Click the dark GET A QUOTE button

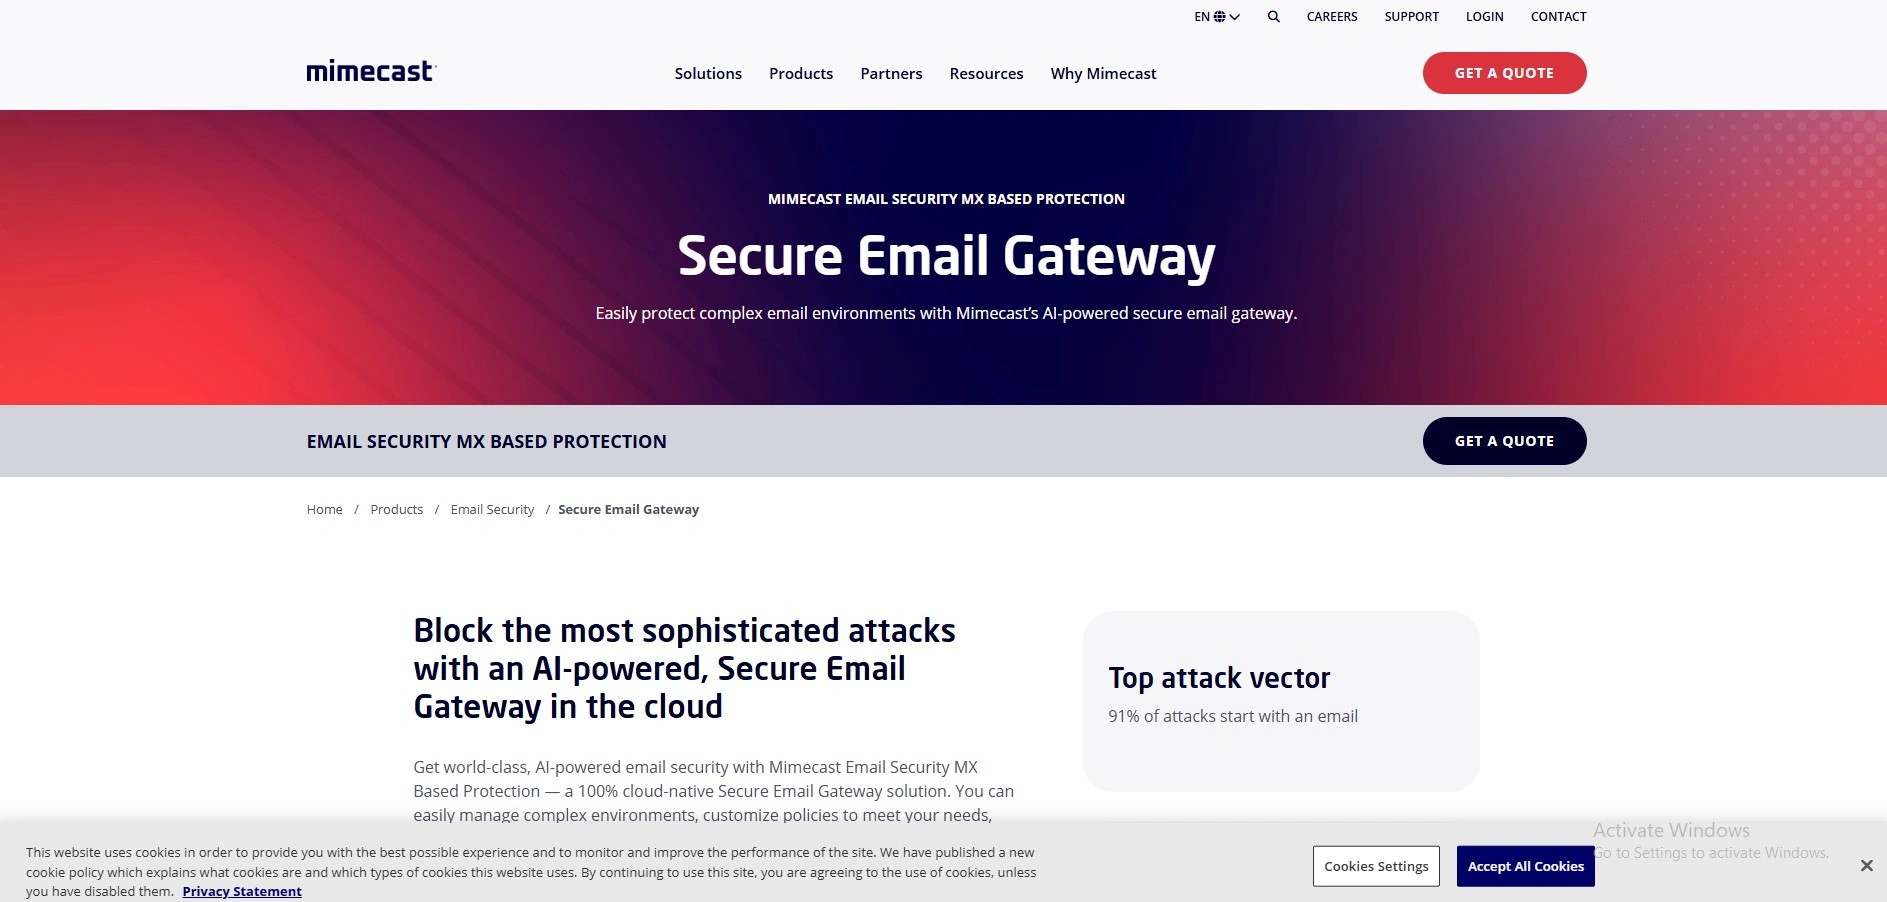click(x=1504, y=441)
